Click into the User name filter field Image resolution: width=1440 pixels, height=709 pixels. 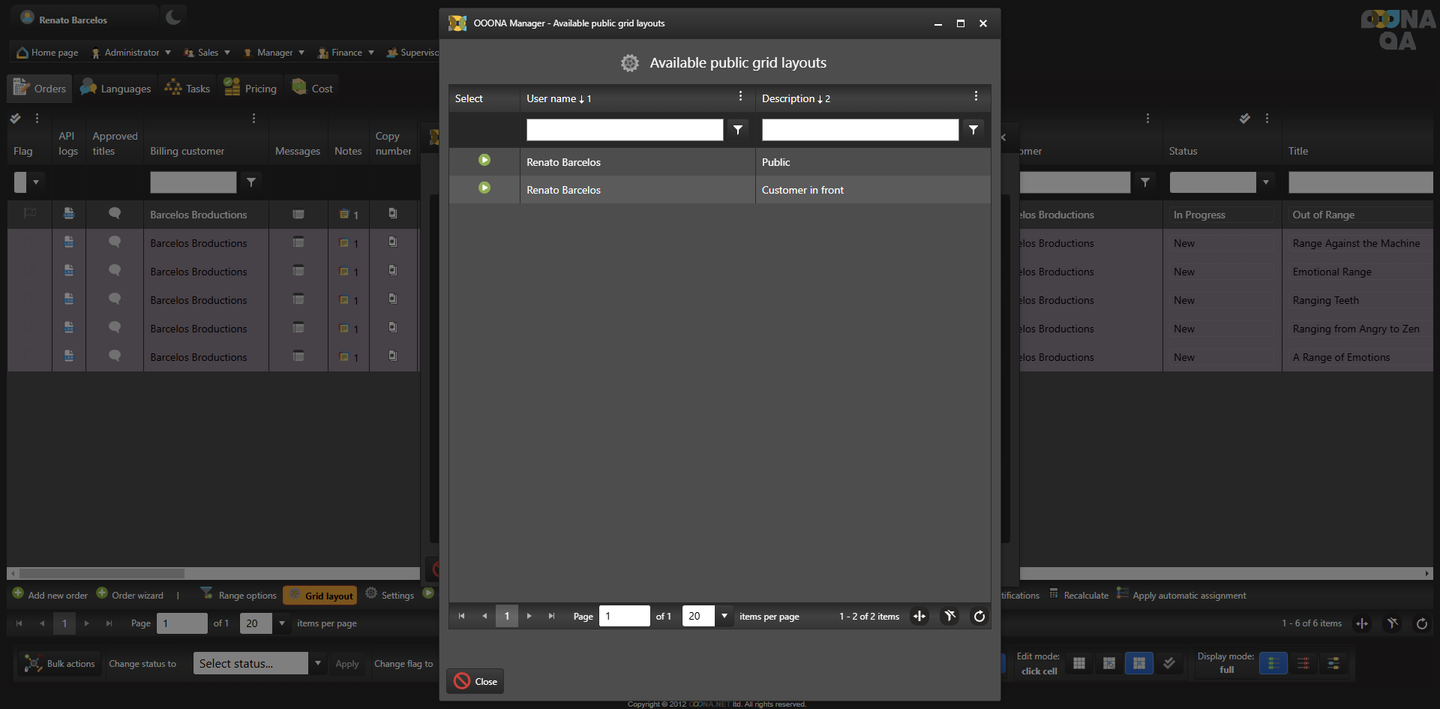pyautogui.click(x=624, y=130)
